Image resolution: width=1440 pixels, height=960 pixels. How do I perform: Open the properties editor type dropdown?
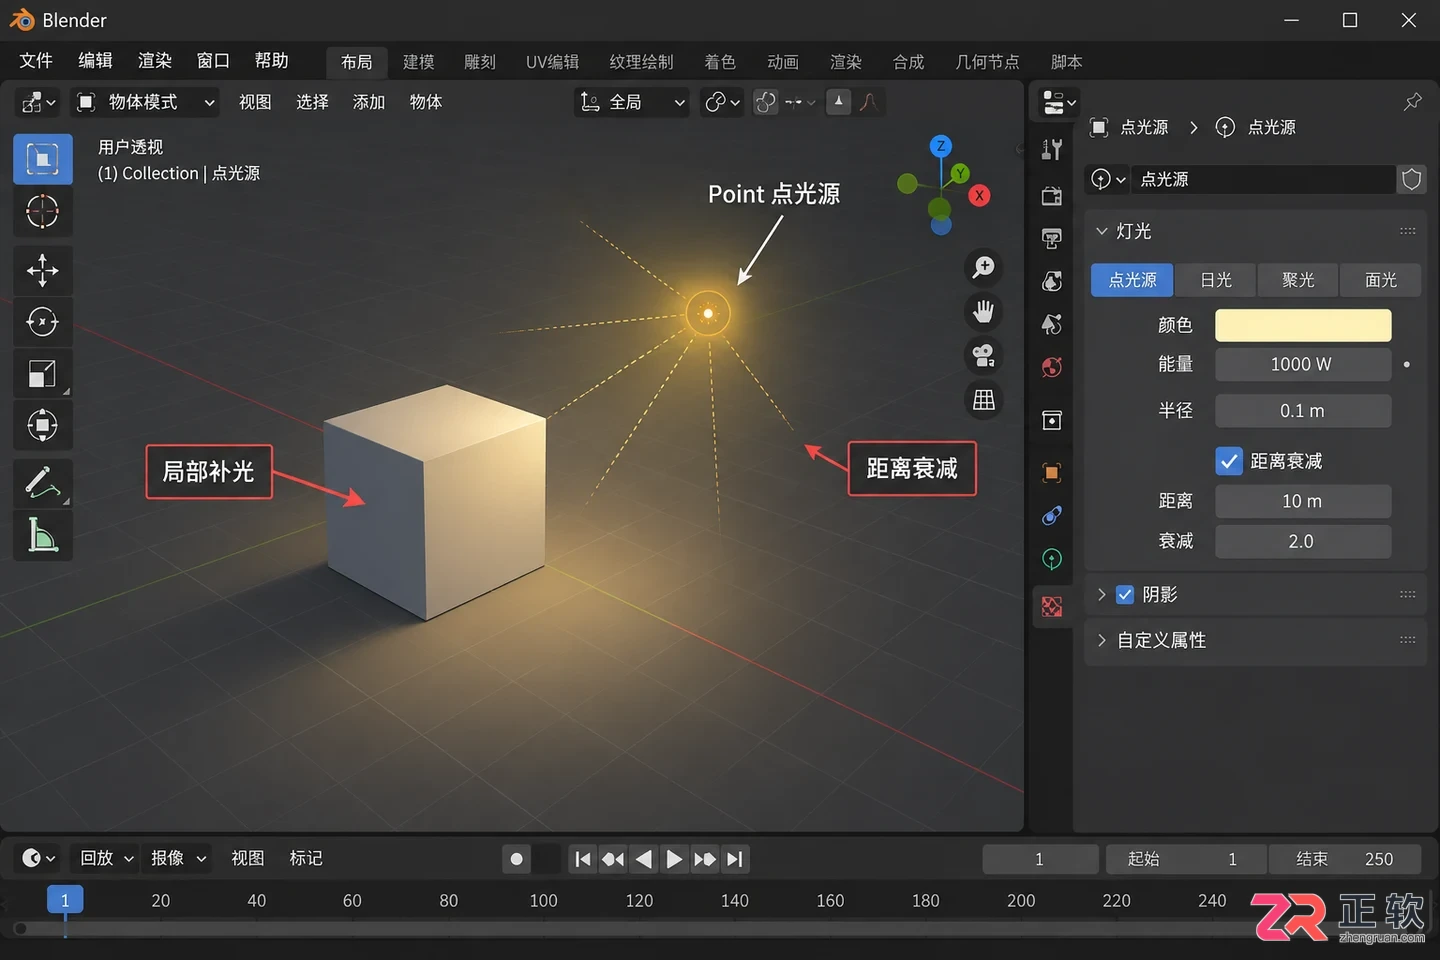pos(1059,102)
